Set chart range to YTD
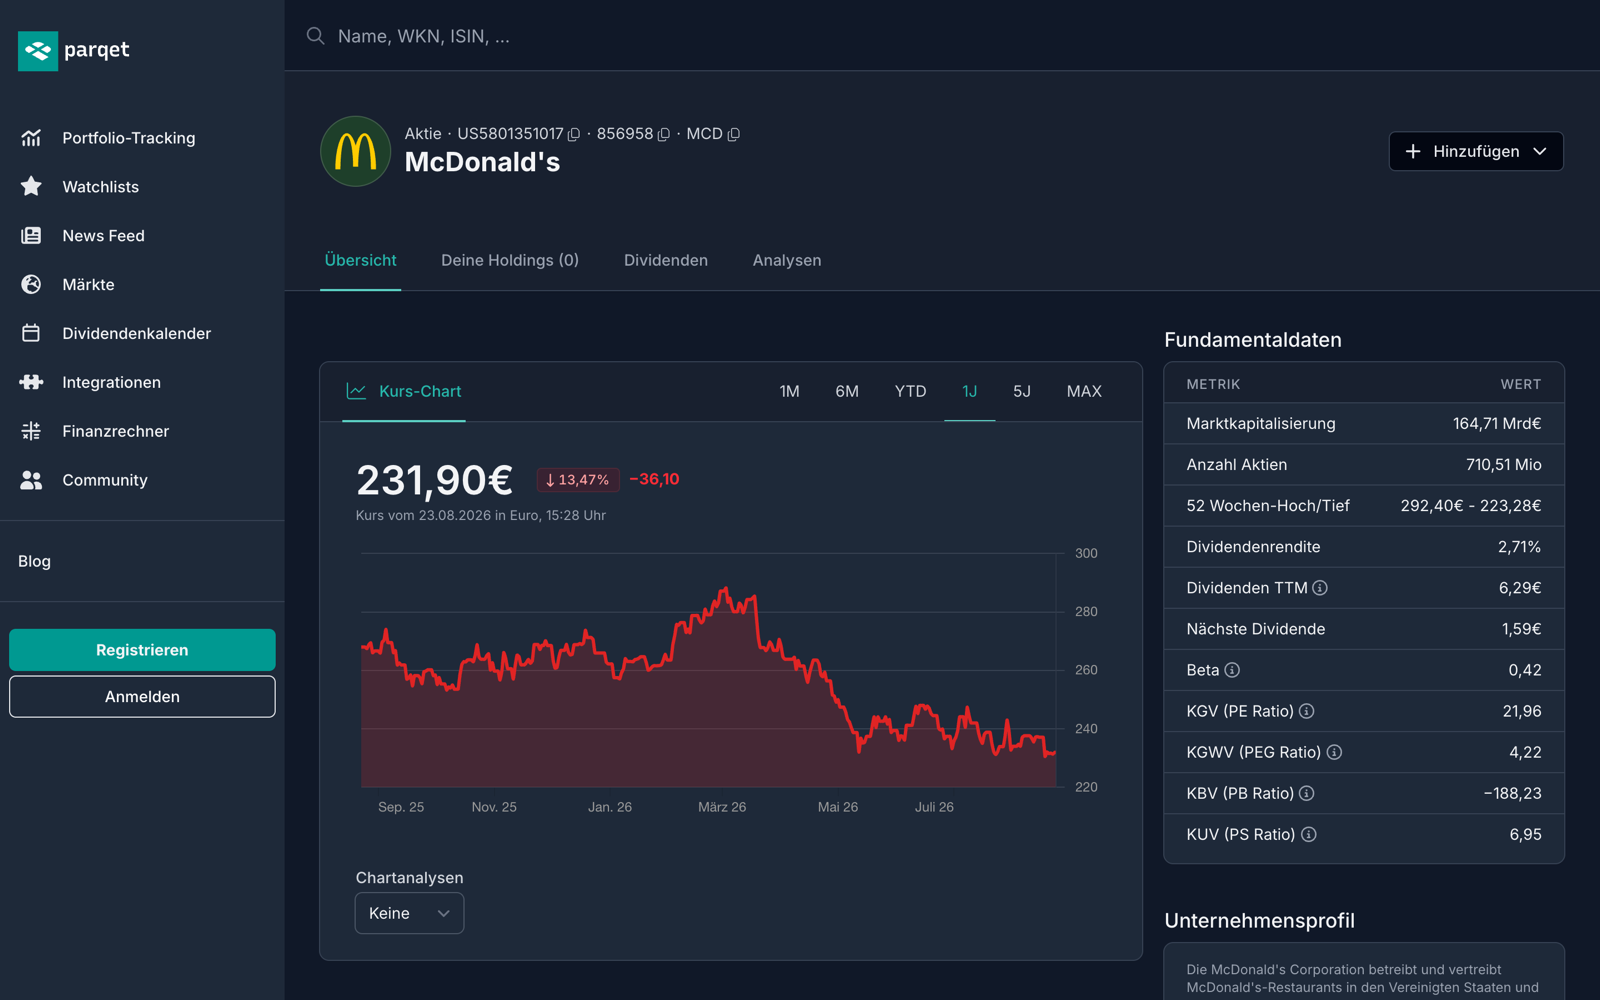 pyautogui.click(x=910, y=391)
